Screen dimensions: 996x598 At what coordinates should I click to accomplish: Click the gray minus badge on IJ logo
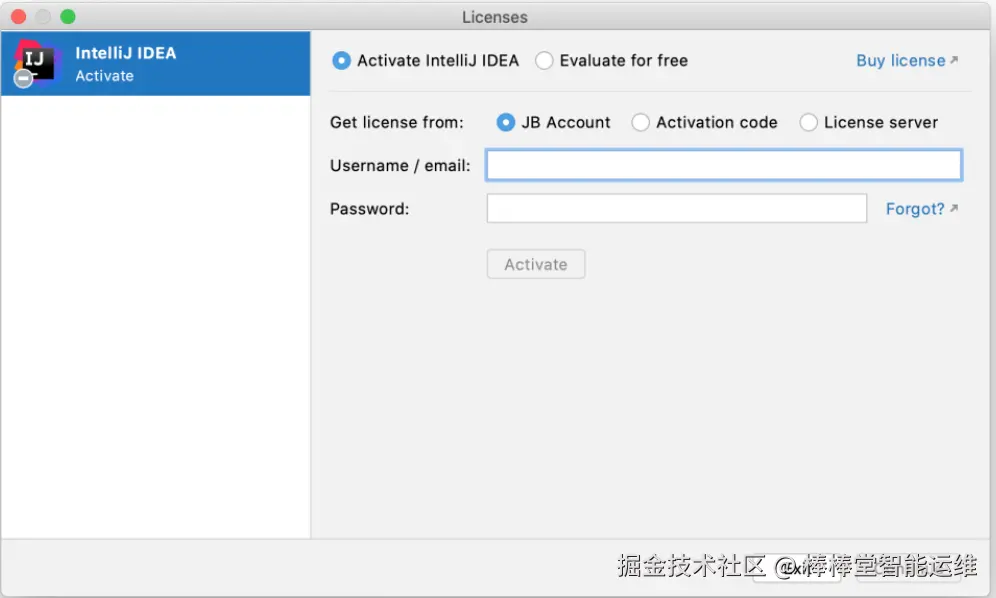(x=24, y=79)
